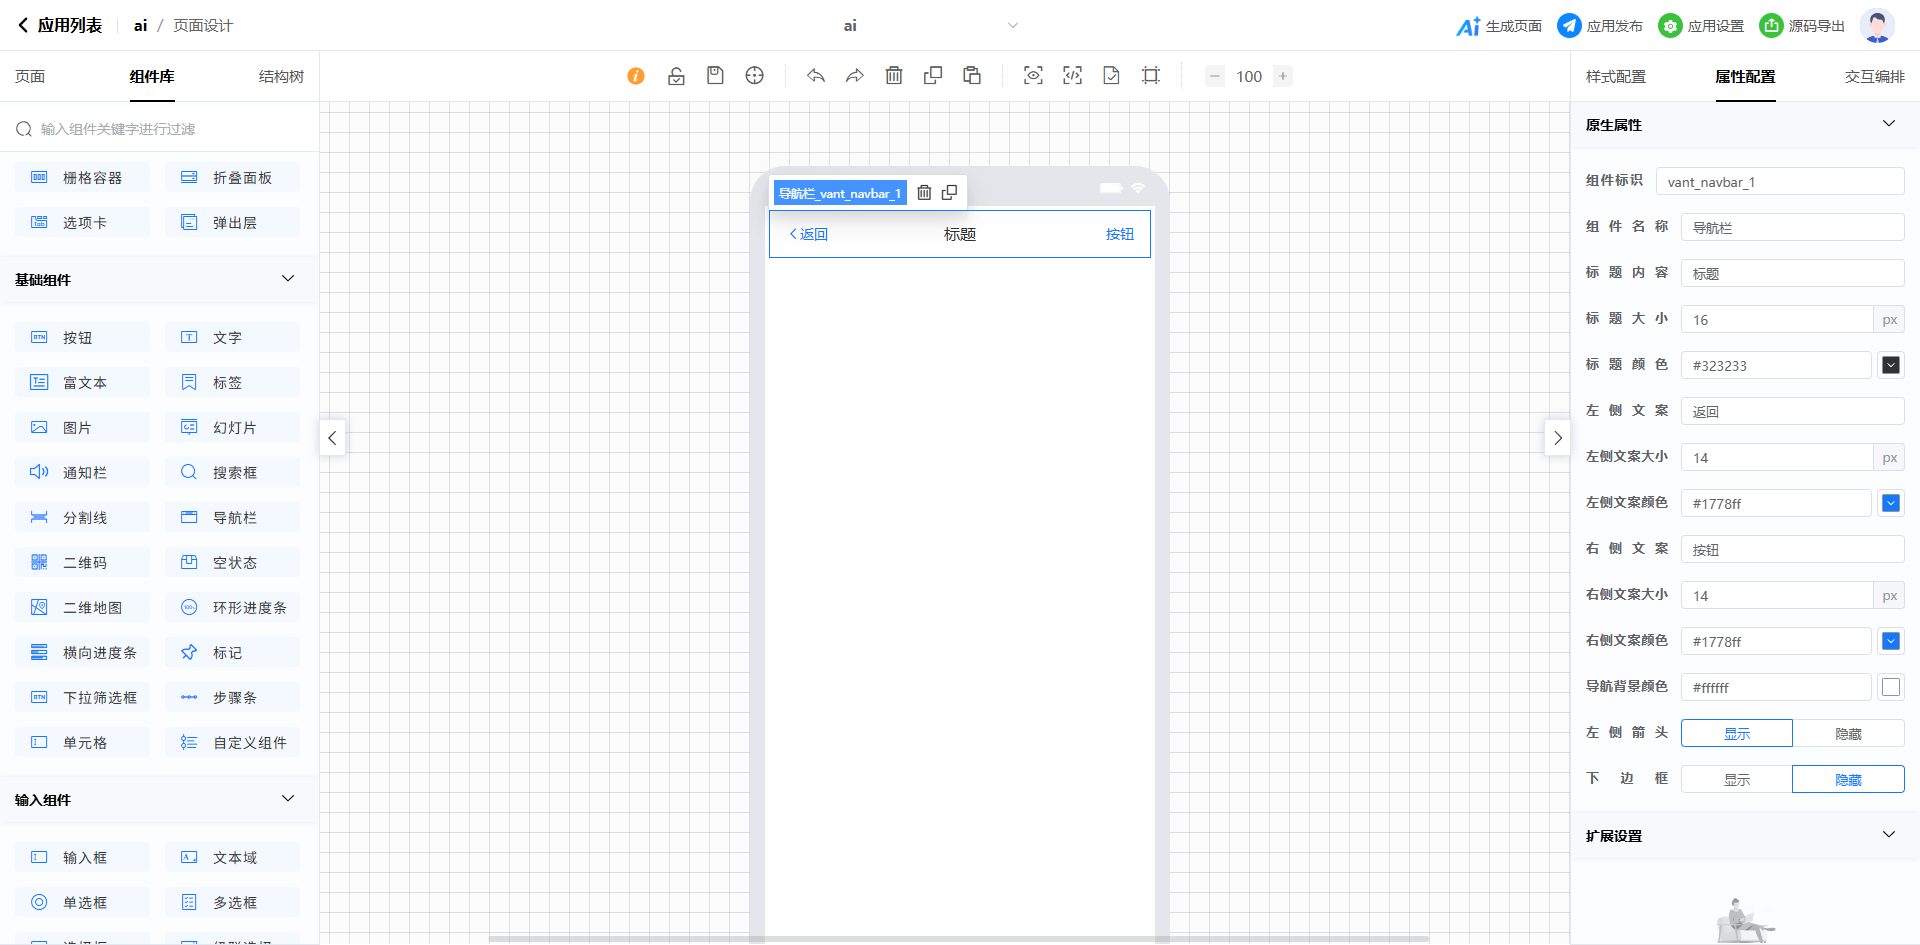The image size is (1920, 945).
Task: Click the 应用发布 button
Action: (x=1600, y=26)
